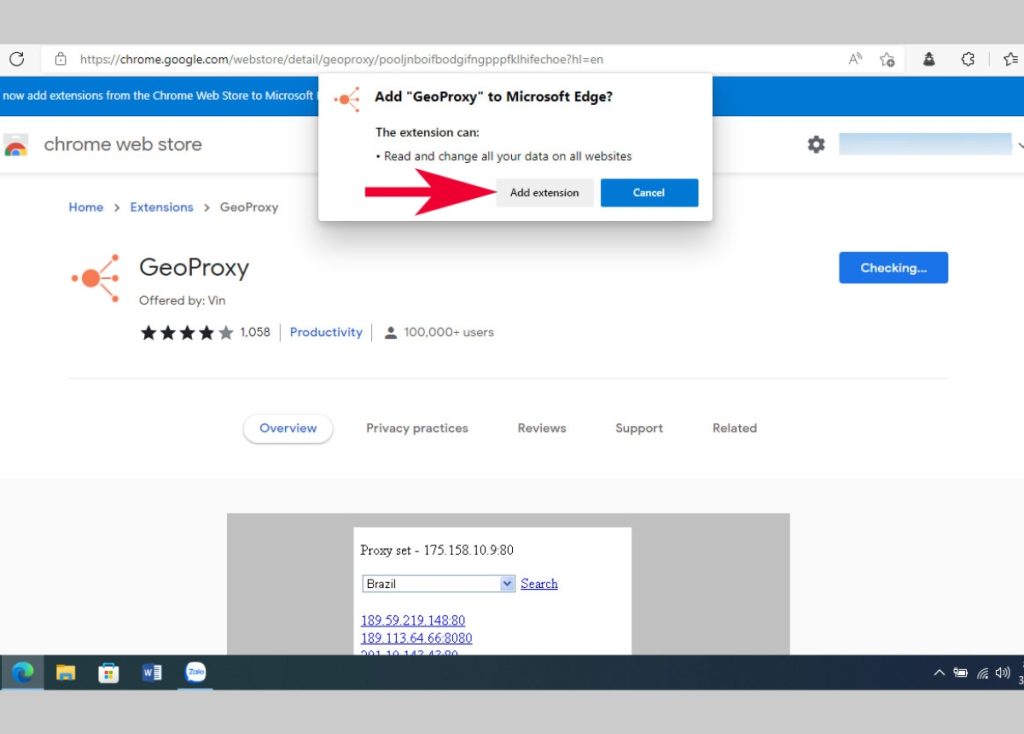Click the Chrome Web Store rainbow logo
Image resolution: width=1024 pixels, height=734 pixels.
point(16,145)
